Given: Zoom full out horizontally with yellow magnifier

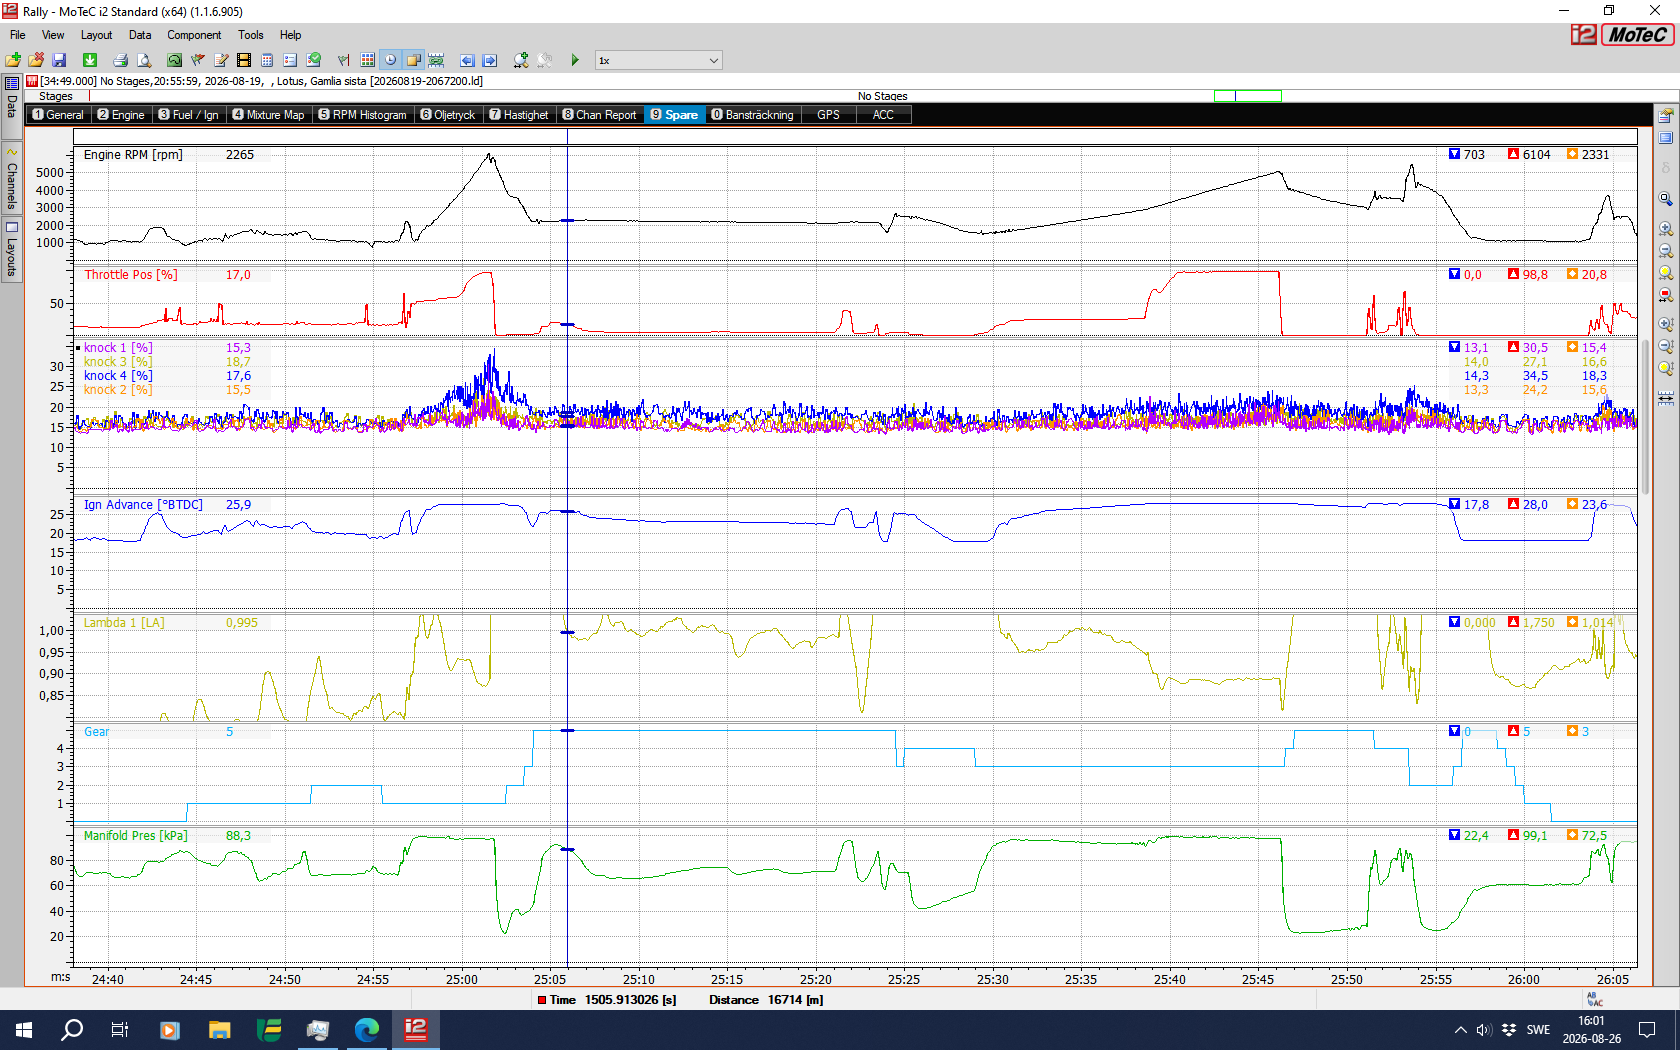Looking at the screenshot, I should coord(1666,273).
